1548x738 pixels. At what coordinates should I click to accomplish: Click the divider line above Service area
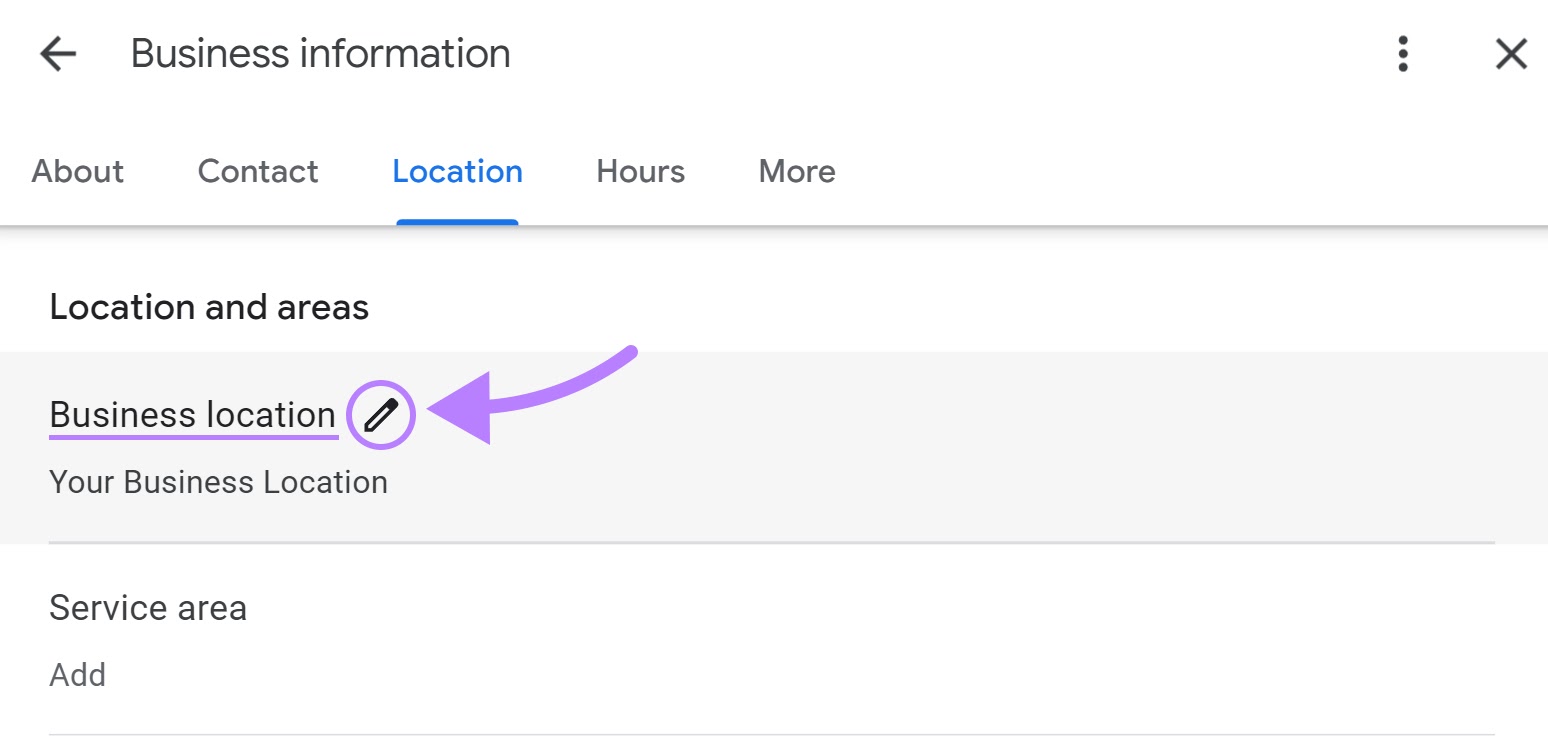tap(772, 543)
